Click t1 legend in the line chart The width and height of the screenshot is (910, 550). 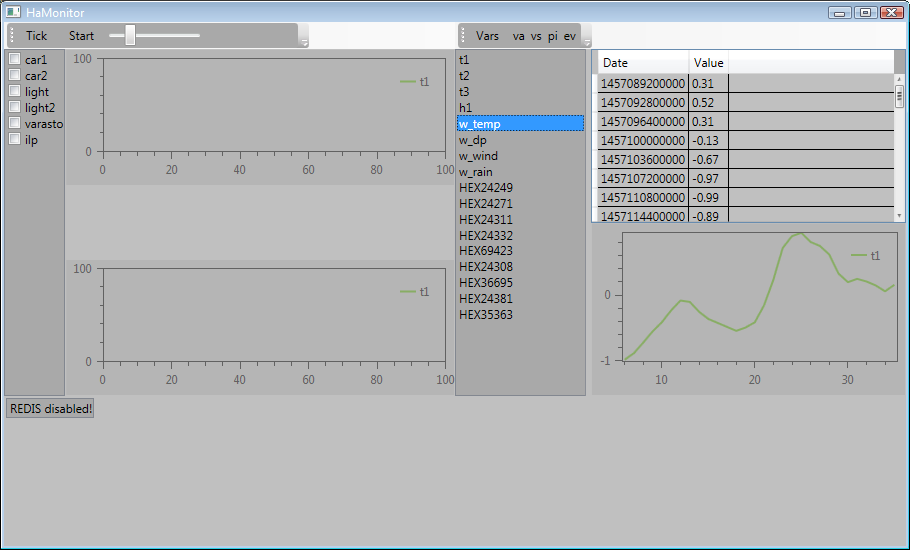click(x=866, y=255)
